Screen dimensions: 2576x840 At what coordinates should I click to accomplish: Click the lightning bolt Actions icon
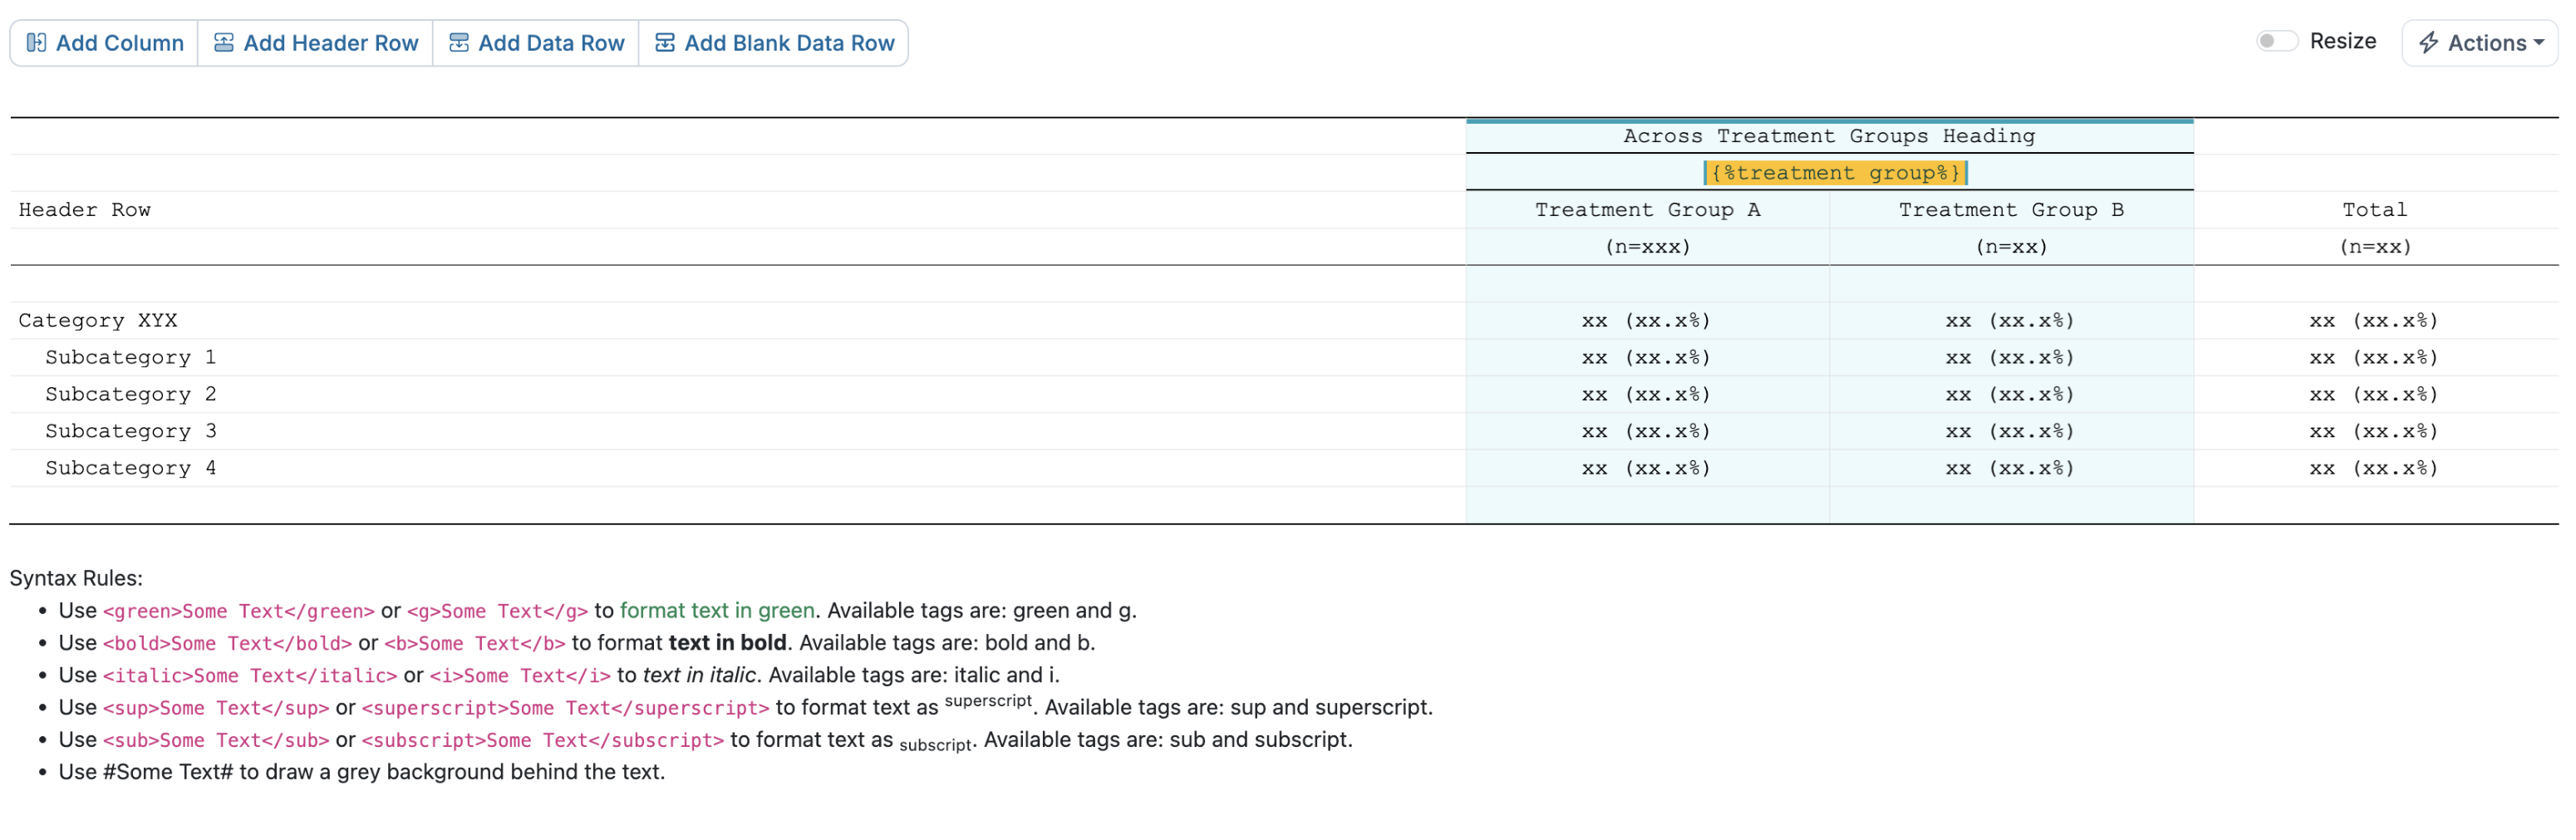[2428, 43]
